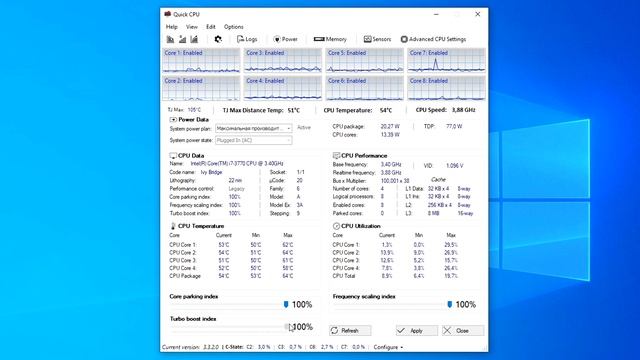Open the Options menu
The image size is (640, 360).
point(233,27)
